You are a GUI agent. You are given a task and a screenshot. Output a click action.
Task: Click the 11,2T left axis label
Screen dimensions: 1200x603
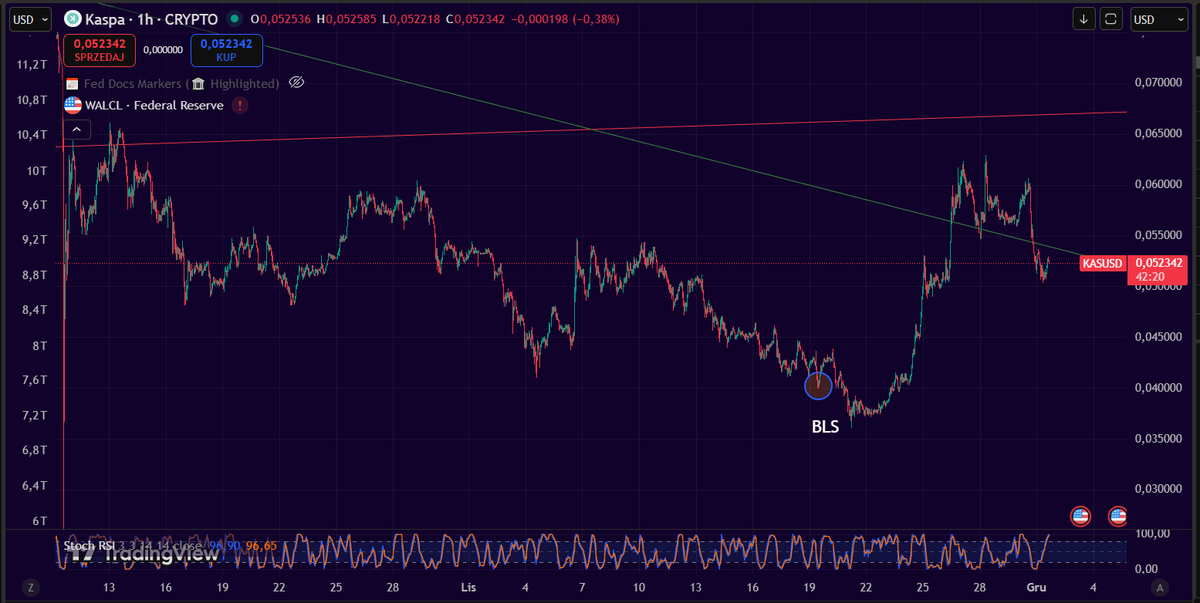[x=33, y=65]
